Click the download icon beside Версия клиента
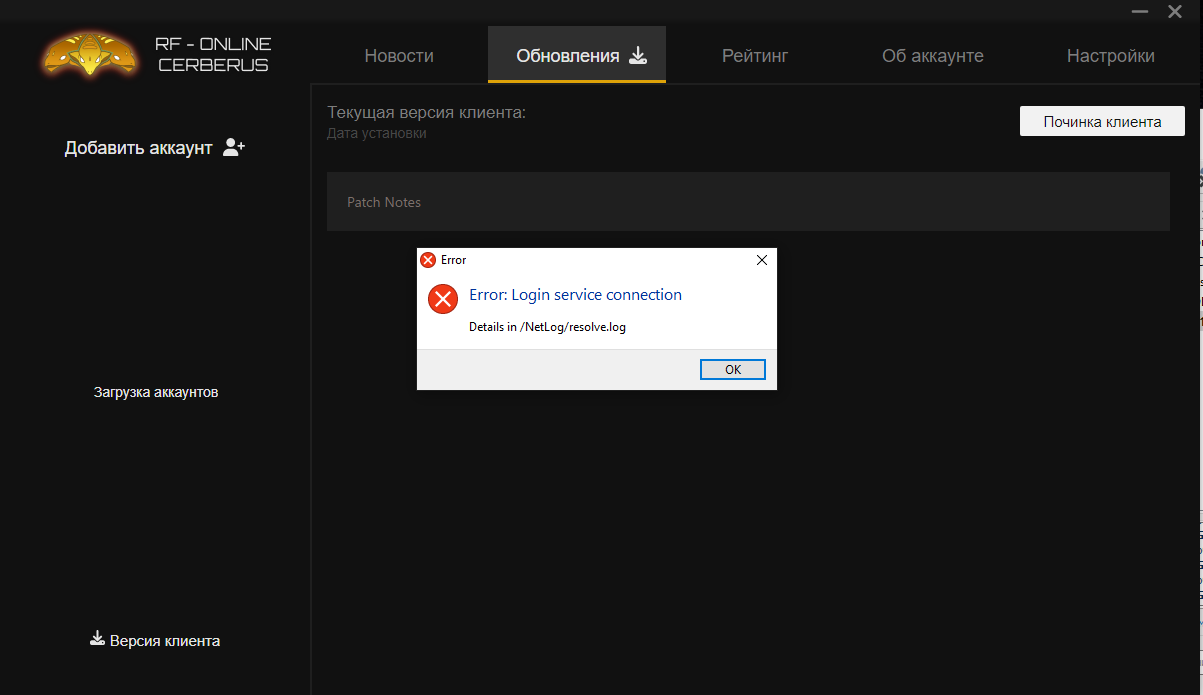Image resolution: width=1203 pixels, height=695 pixels. 97,639
